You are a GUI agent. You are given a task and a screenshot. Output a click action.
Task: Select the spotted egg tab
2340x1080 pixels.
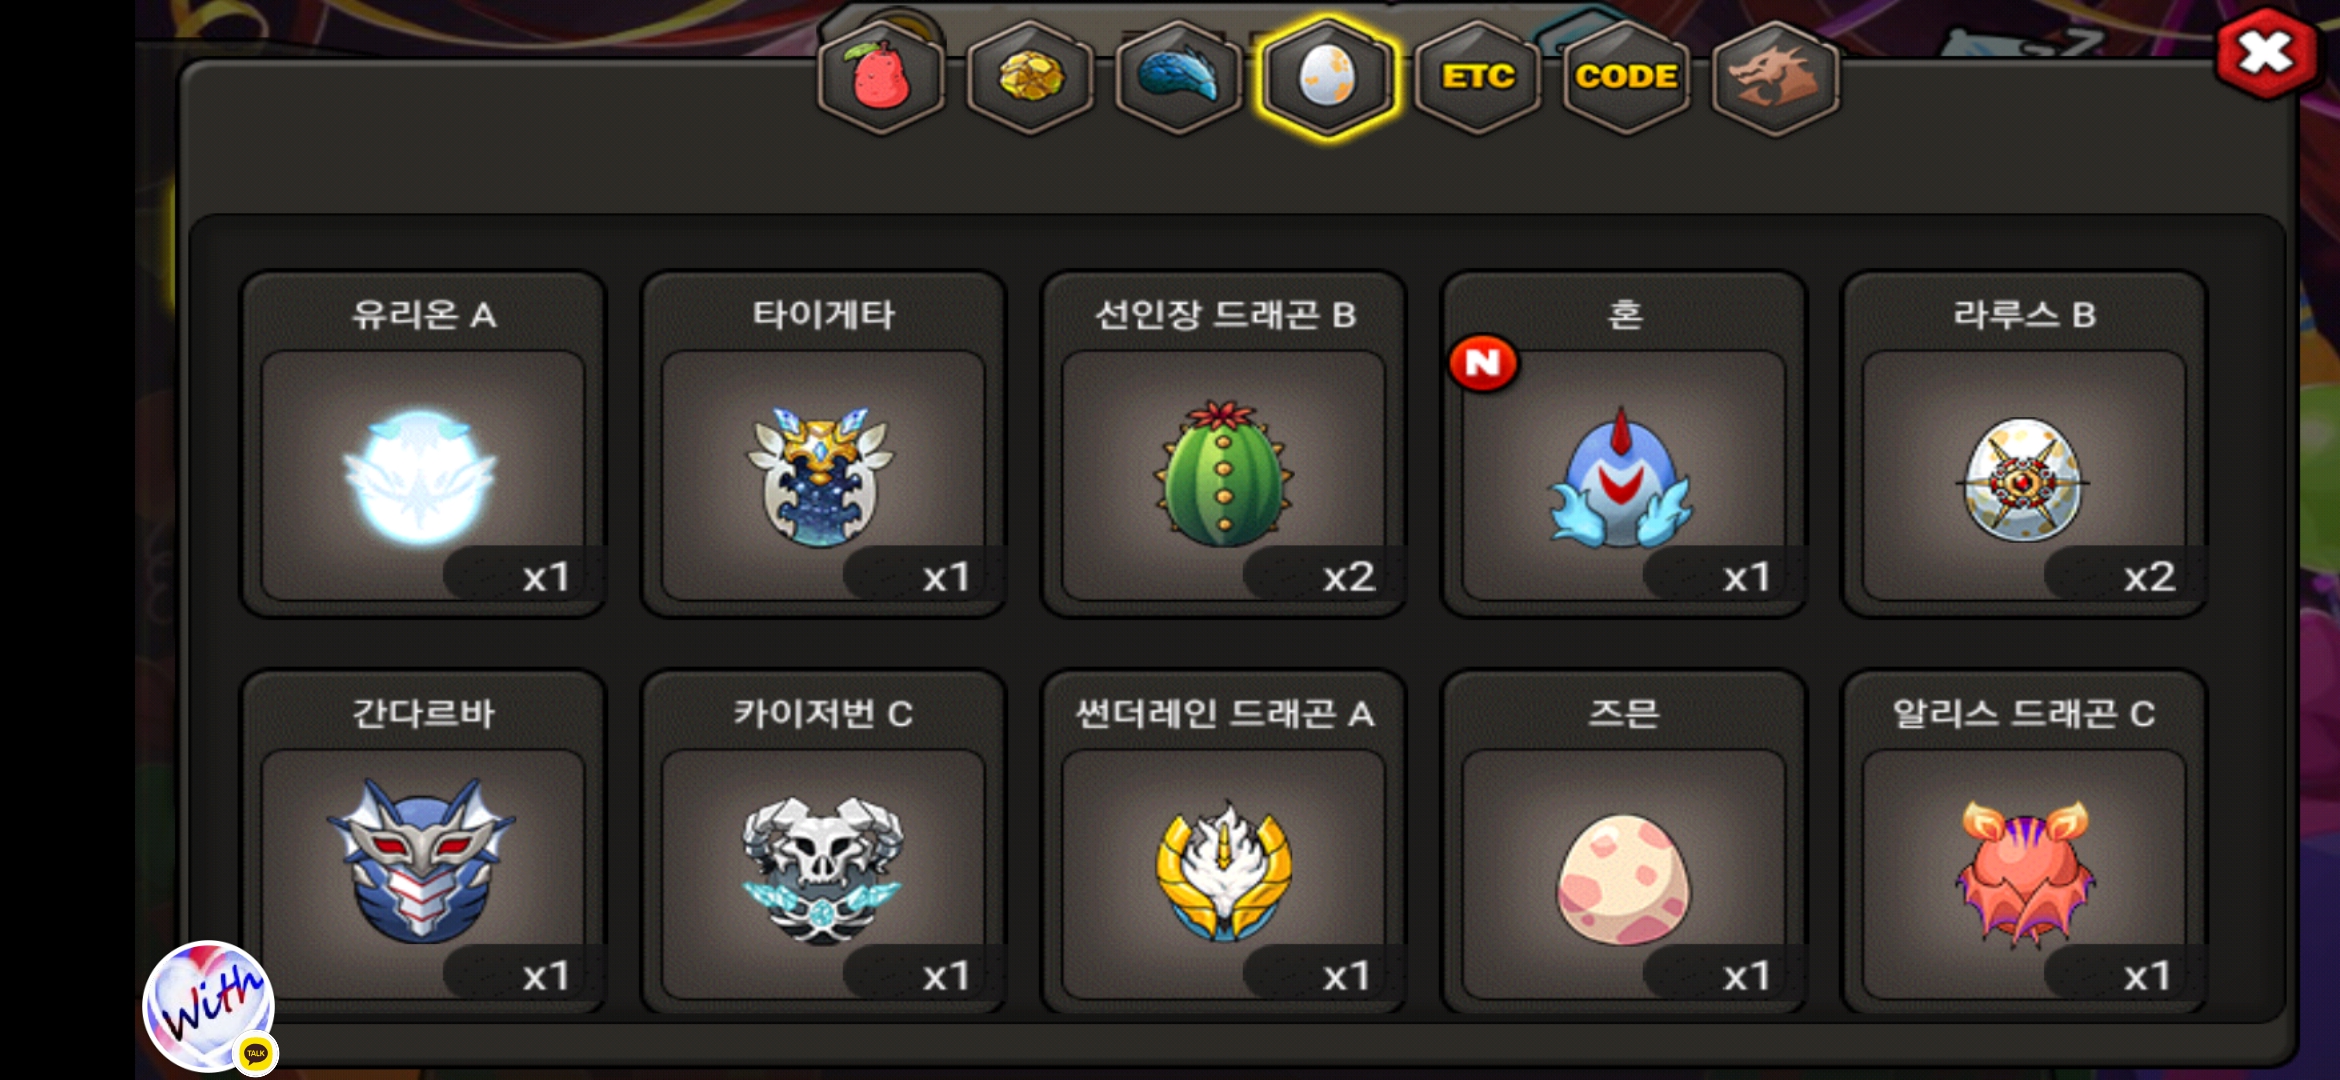1327,77
